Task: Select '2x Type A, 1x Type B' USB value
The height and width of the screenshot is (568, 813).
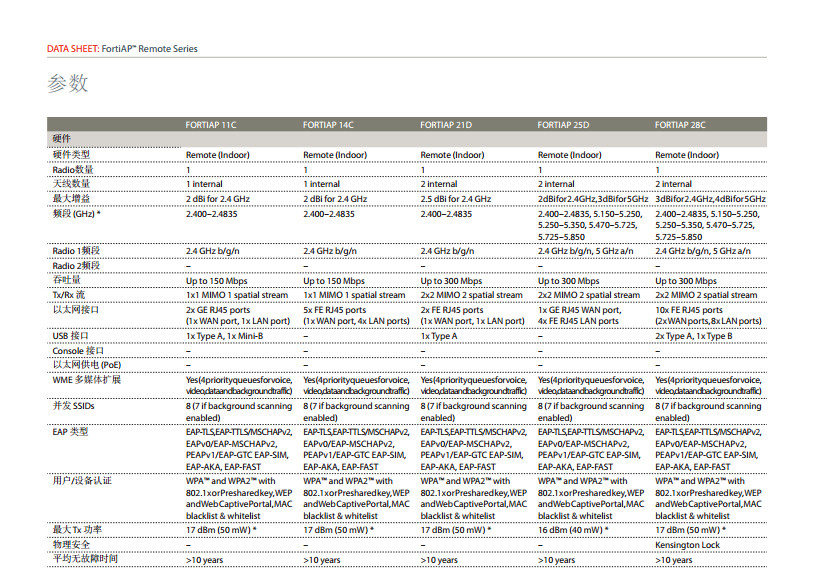Action: click(x=694, y=336)
